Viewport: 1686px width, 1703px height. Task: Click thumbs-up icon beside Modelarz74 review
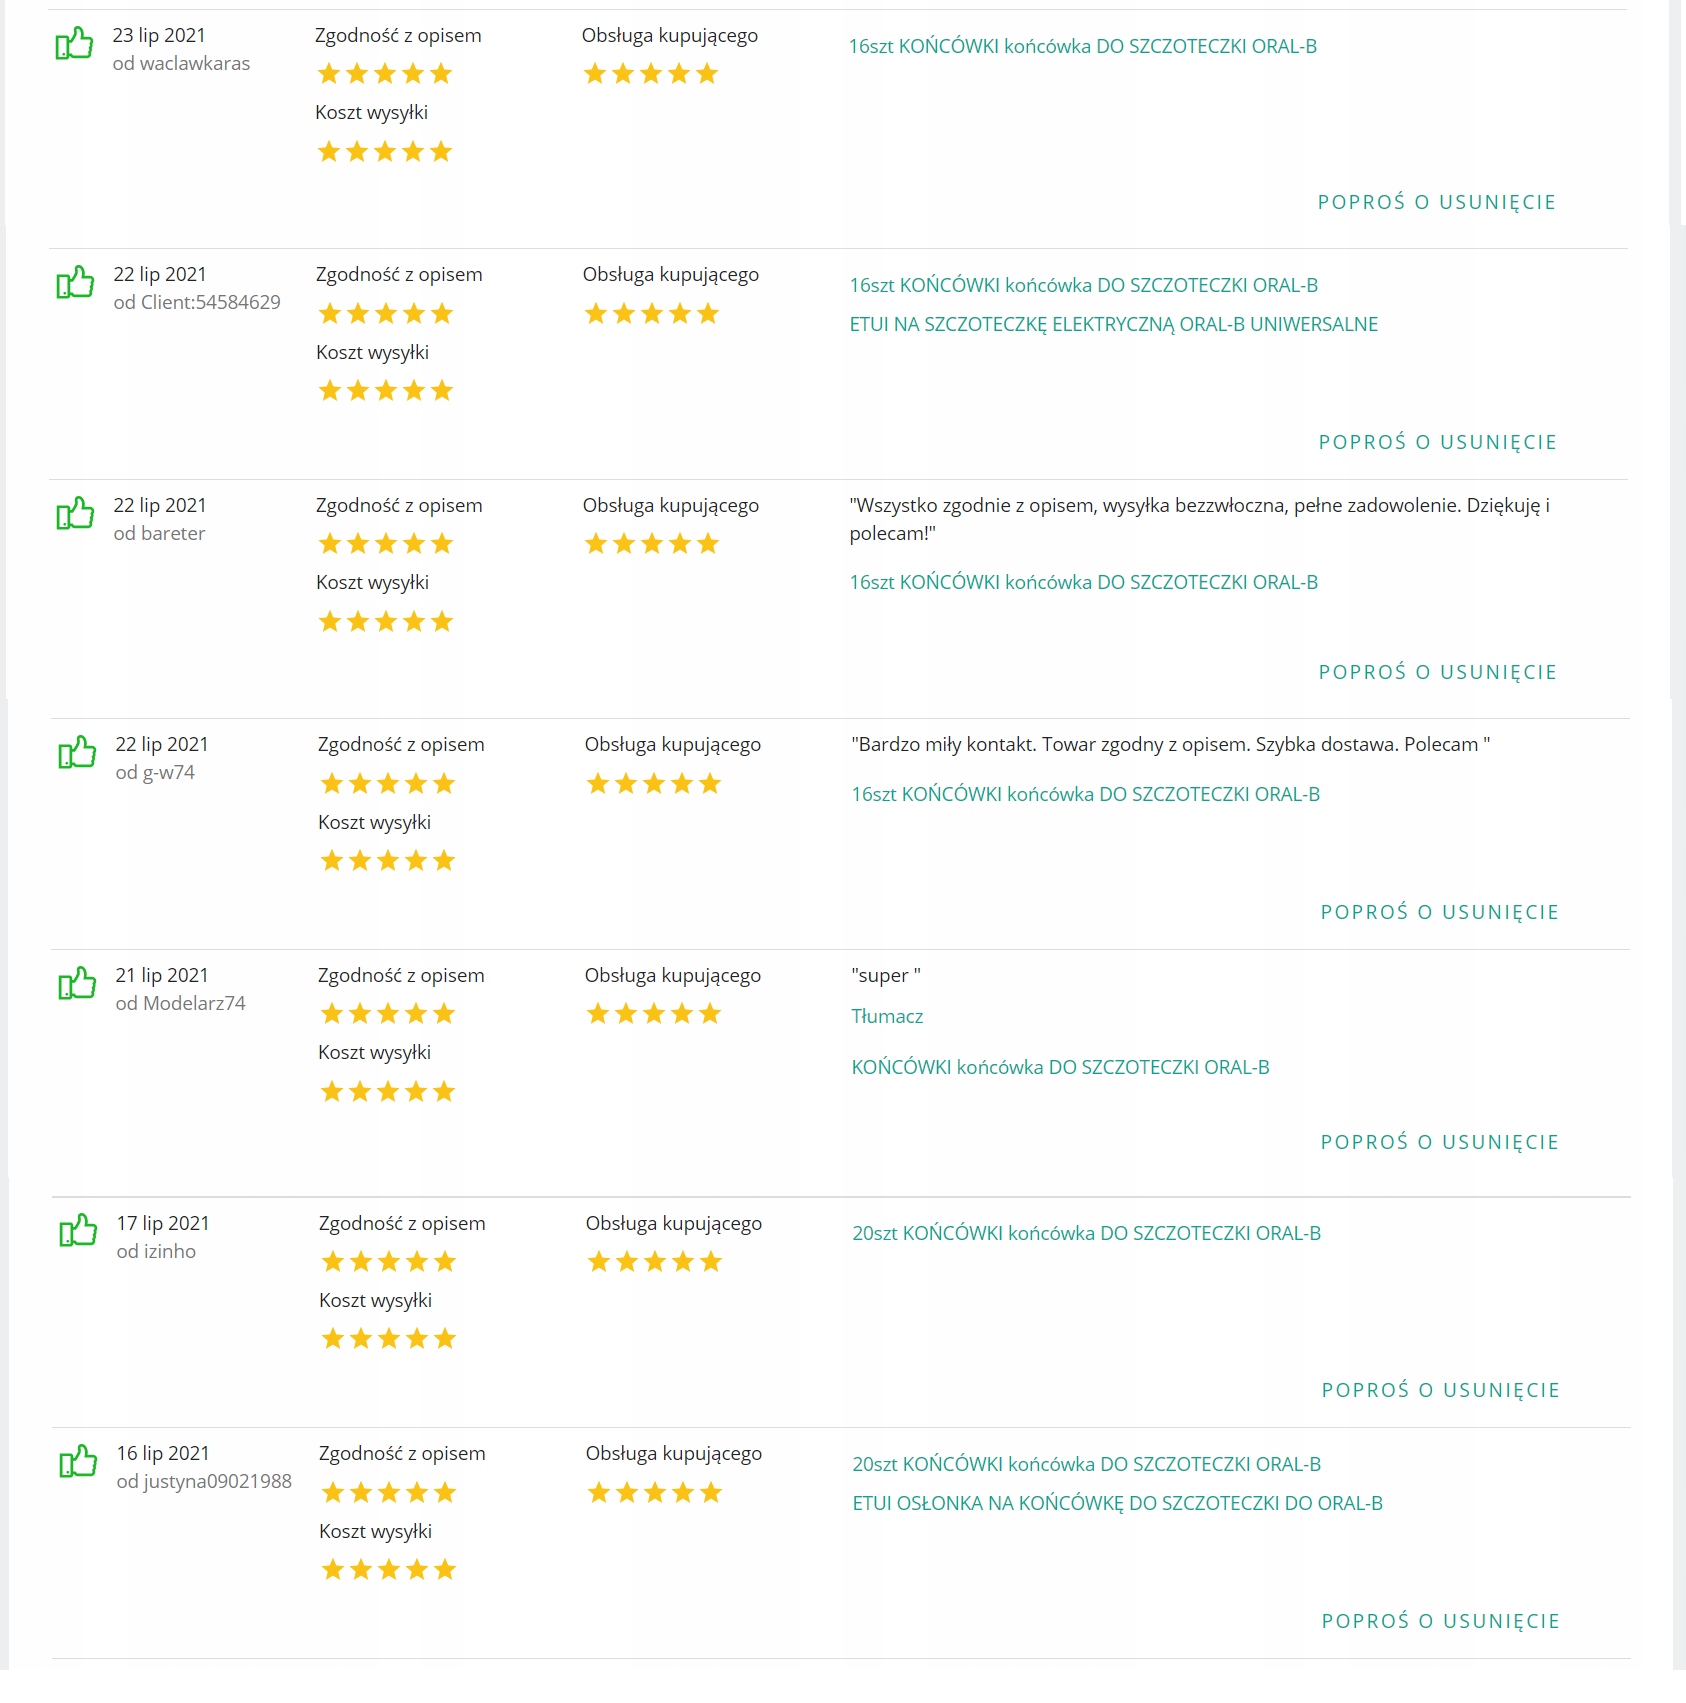[x=77, y=985]
